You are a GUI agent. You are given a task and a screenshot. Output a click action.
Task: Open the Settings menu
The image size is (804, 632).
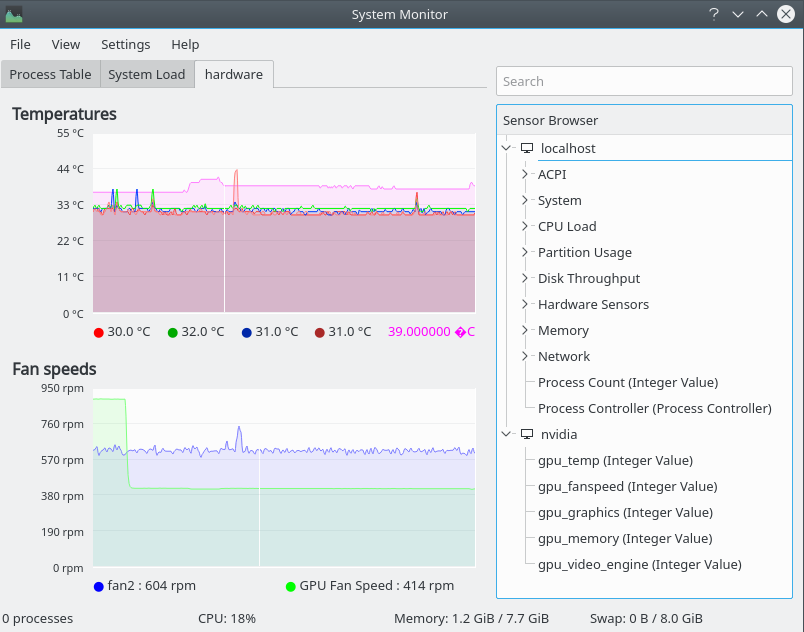(126, 45)
